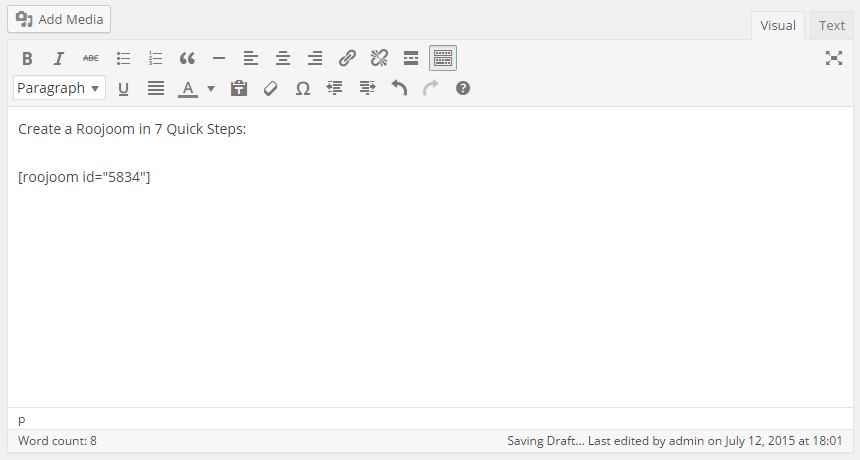This screenshot has width=860, height=460.
Task: Align text left
Action: pyautogui.click(x=251, y=58)
